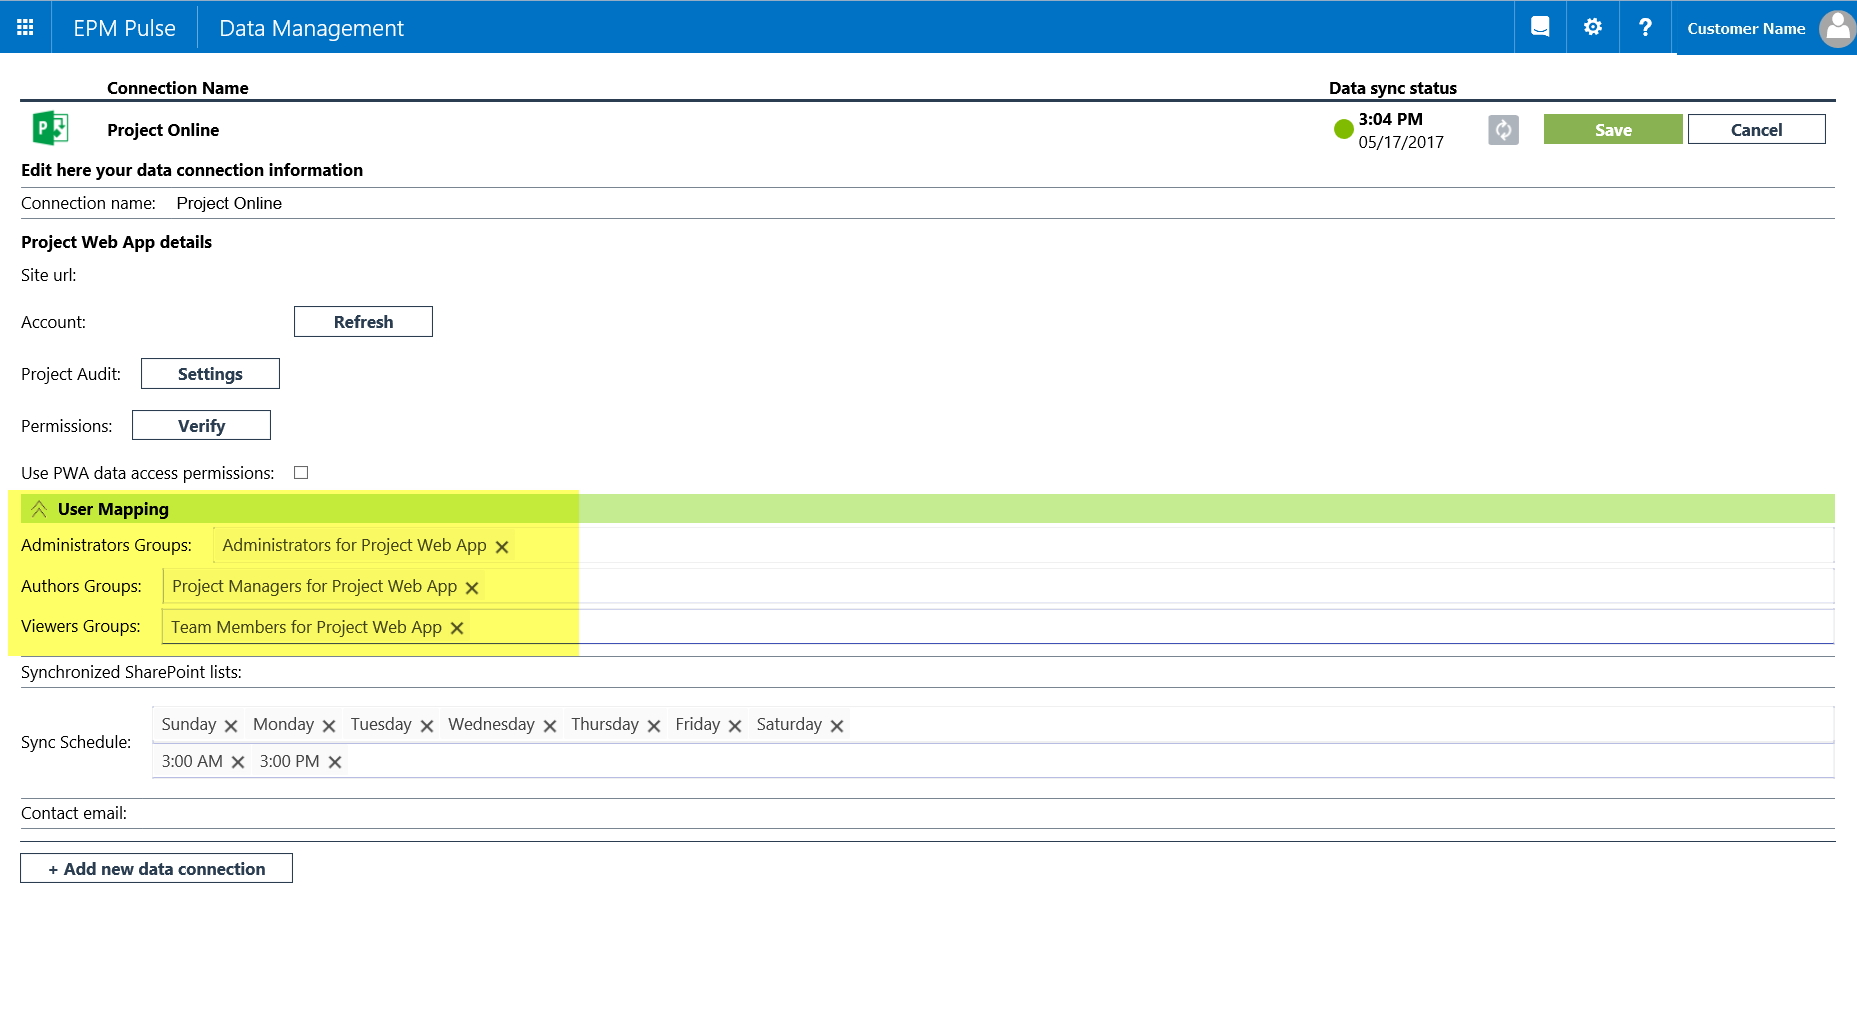
Task: Click the 05/17/2017 sync date text
Action: point(1401,142)
